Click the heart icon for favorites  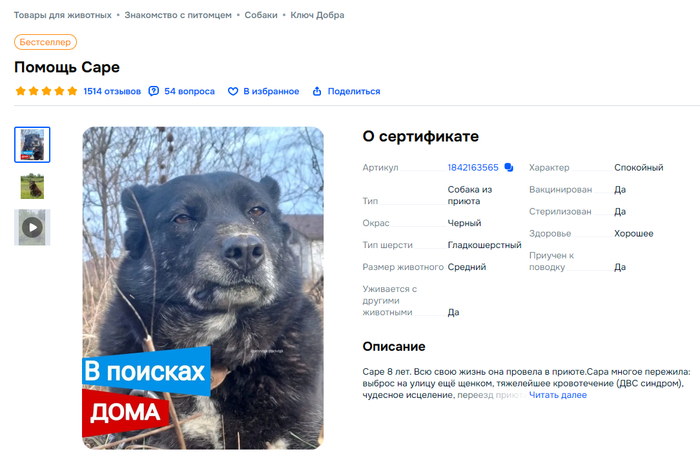[x=233, y=91]
